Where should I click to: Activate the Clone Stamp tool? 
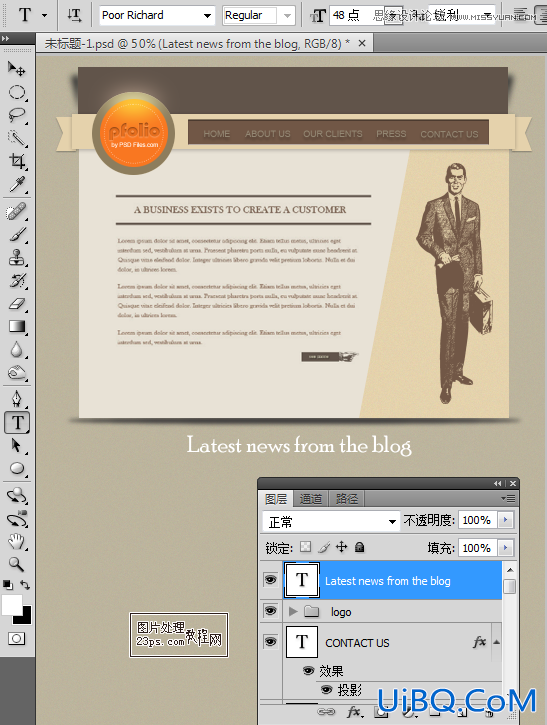coord(17,257)
